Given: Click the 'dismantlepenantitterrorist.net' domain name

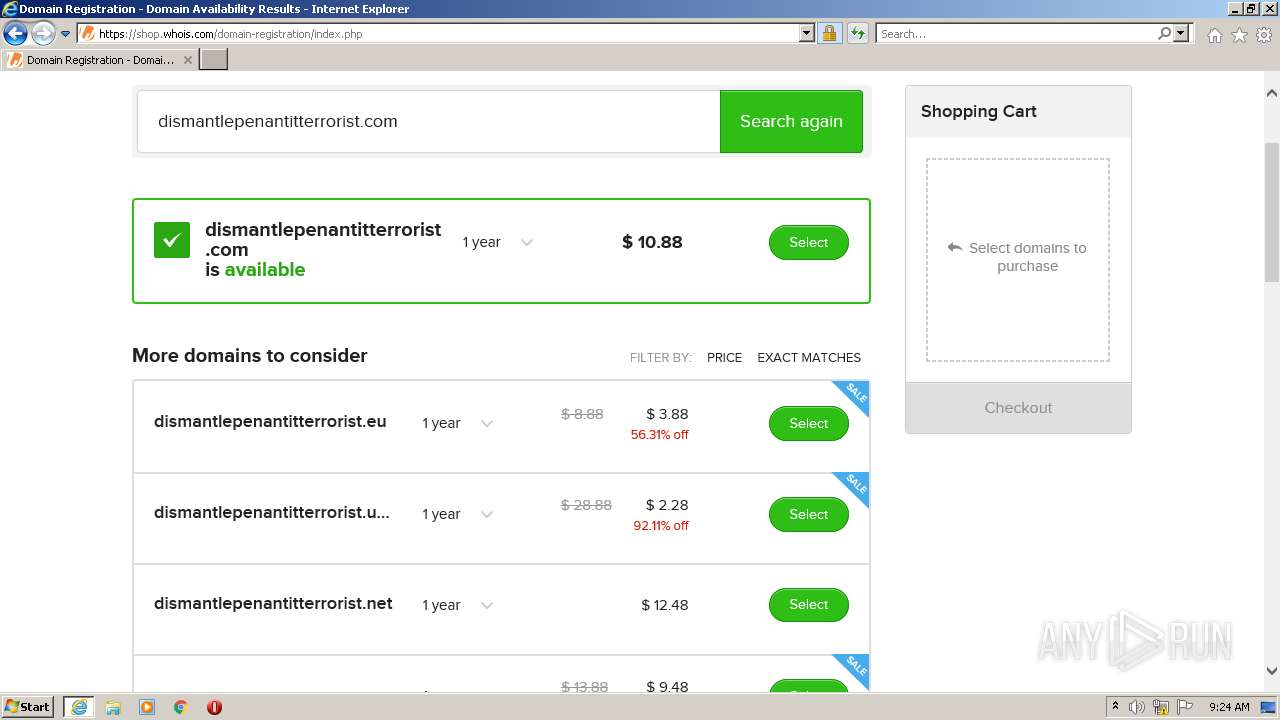Looking at the screenshot, I should [x=273, y=603].
